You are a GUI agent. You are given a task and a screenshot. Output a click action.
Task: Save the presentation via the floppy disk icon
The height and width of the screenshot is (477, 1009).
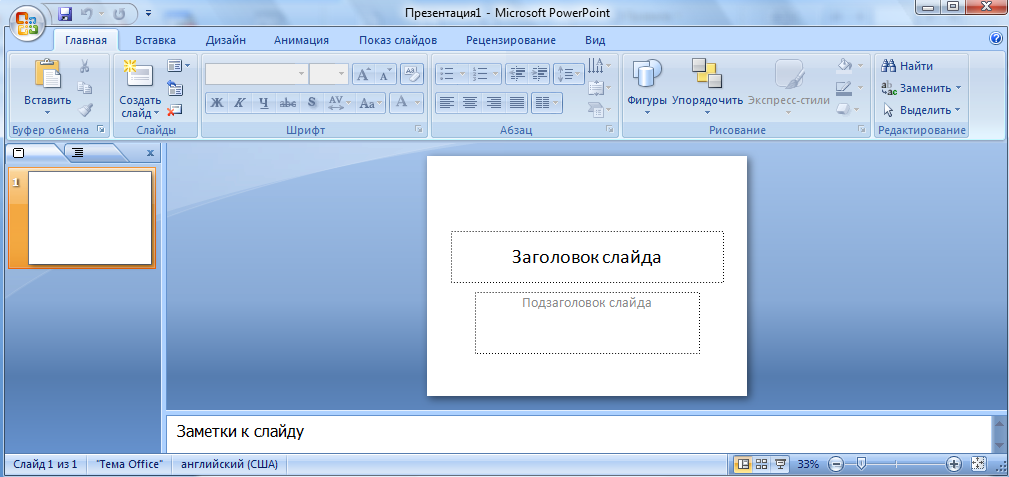coord(65,13)
